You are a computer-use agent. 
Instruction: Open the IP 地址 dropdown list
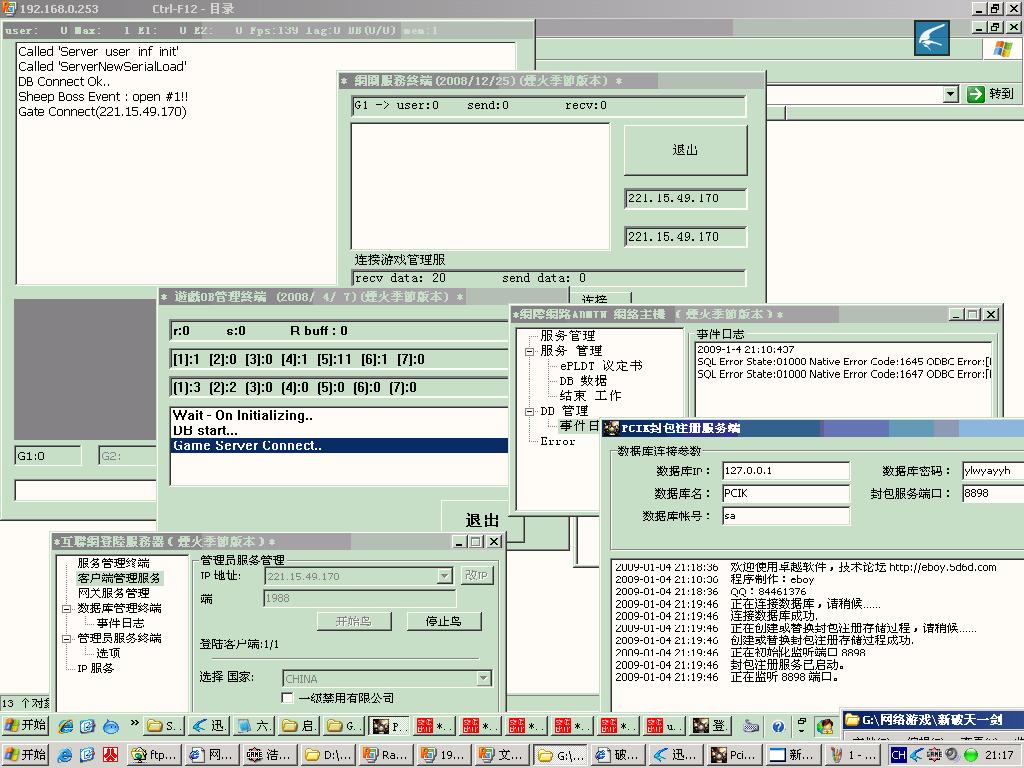coord(445,576)
